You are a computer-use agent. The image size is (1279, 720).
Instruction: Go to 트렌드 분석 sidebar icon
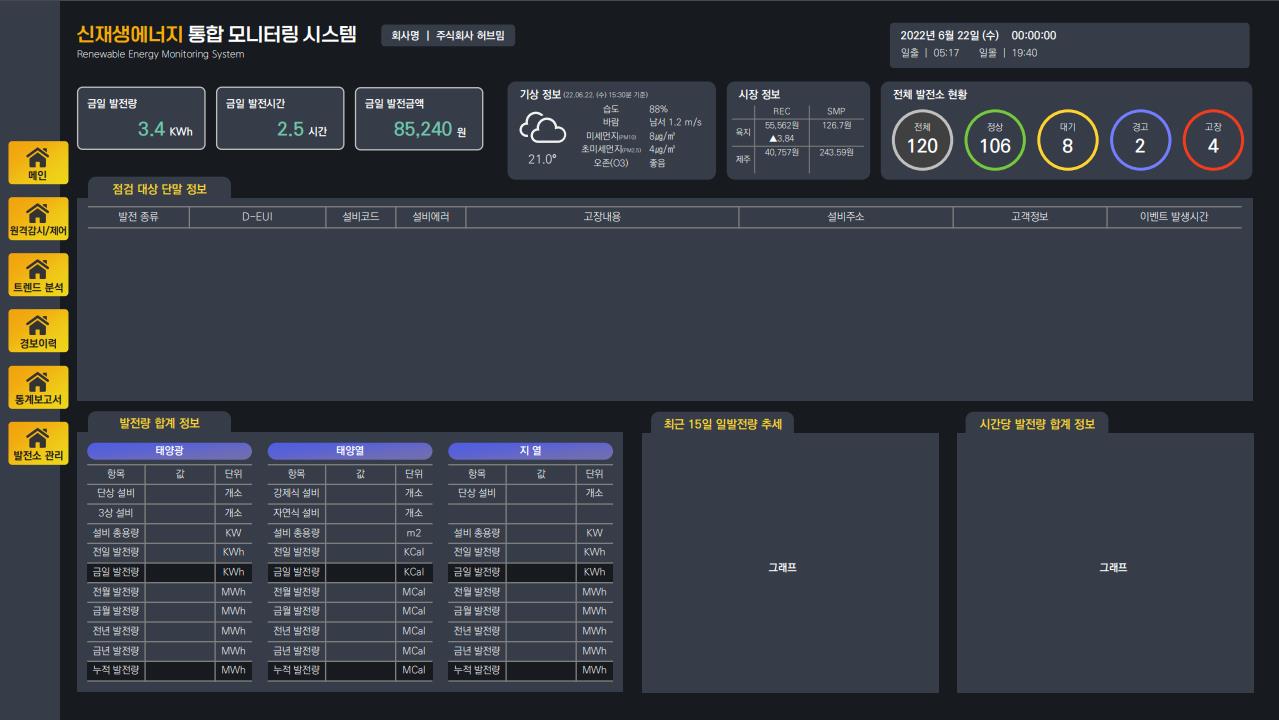[x=38, y=274]
